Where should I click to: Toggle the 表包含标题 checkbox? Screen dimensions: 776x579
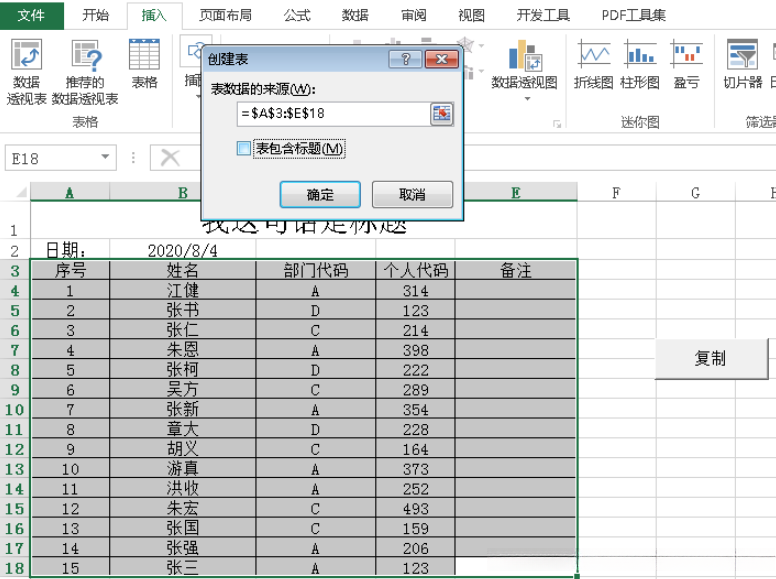[243, 148]
